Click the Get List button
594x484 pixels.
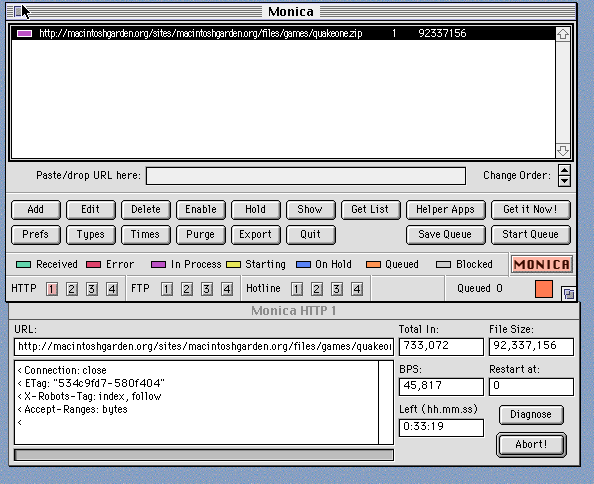click(x=370, y=210)
